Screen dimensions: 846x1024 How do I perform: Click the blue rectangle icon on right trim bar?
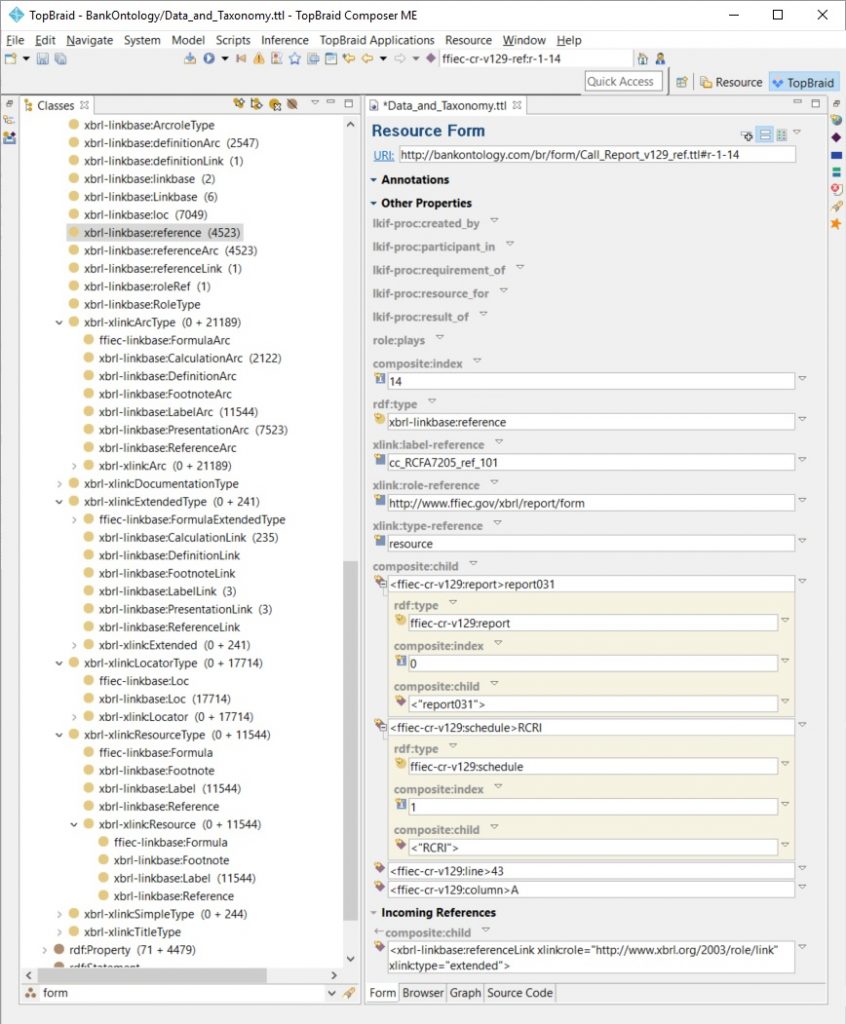coord(836,155)
